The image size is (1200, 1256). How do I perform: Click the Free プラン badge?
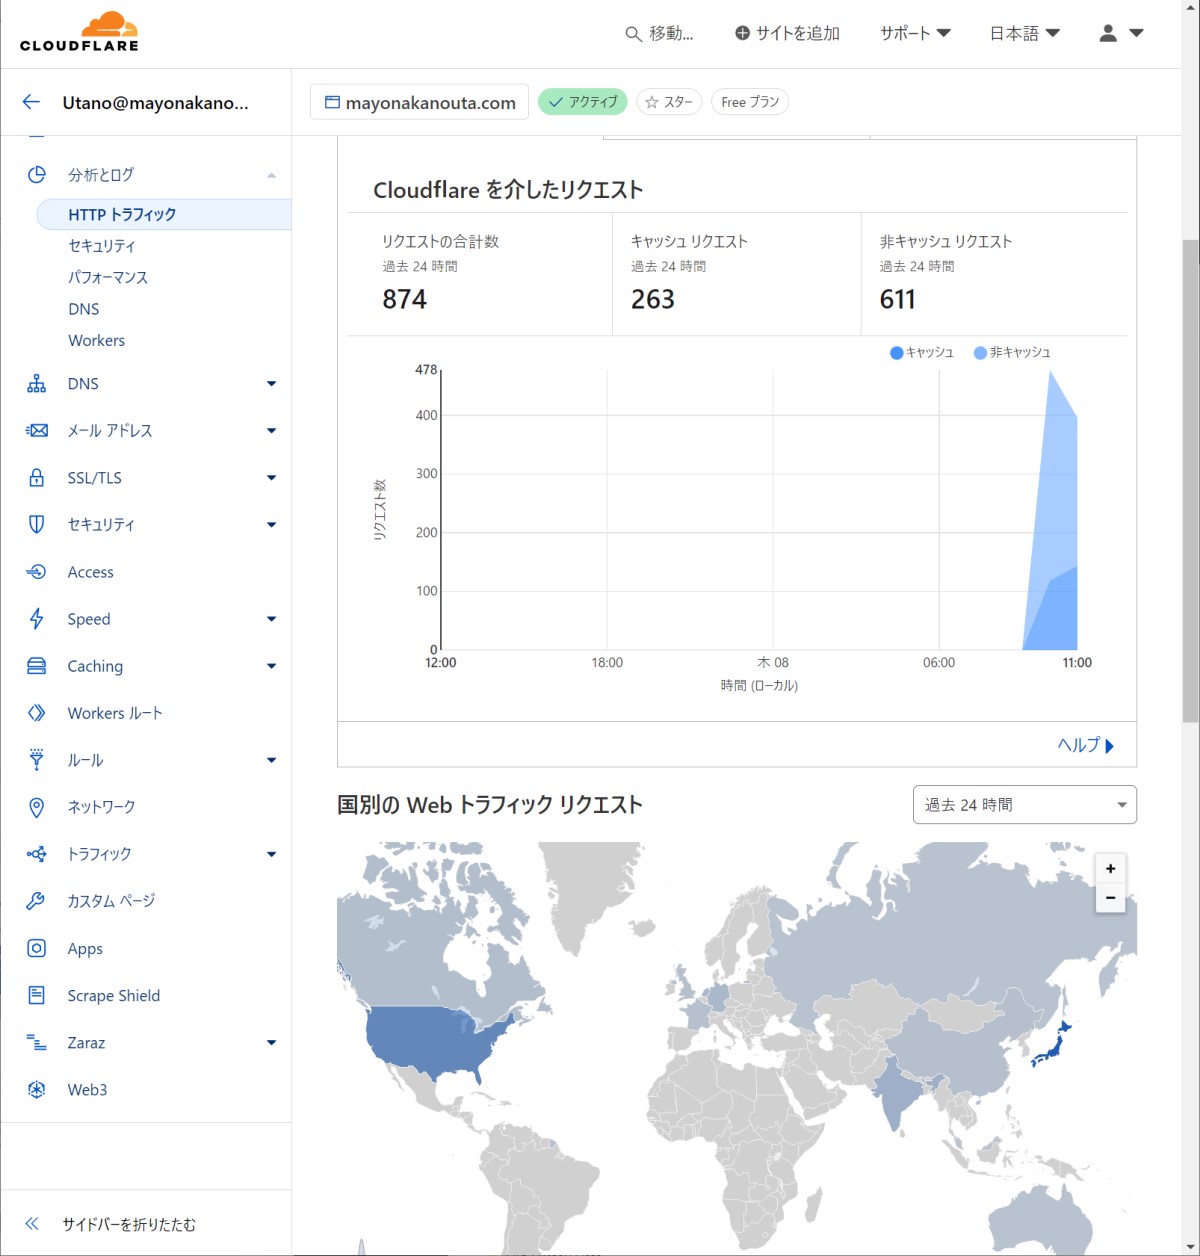tap(750, 102)
